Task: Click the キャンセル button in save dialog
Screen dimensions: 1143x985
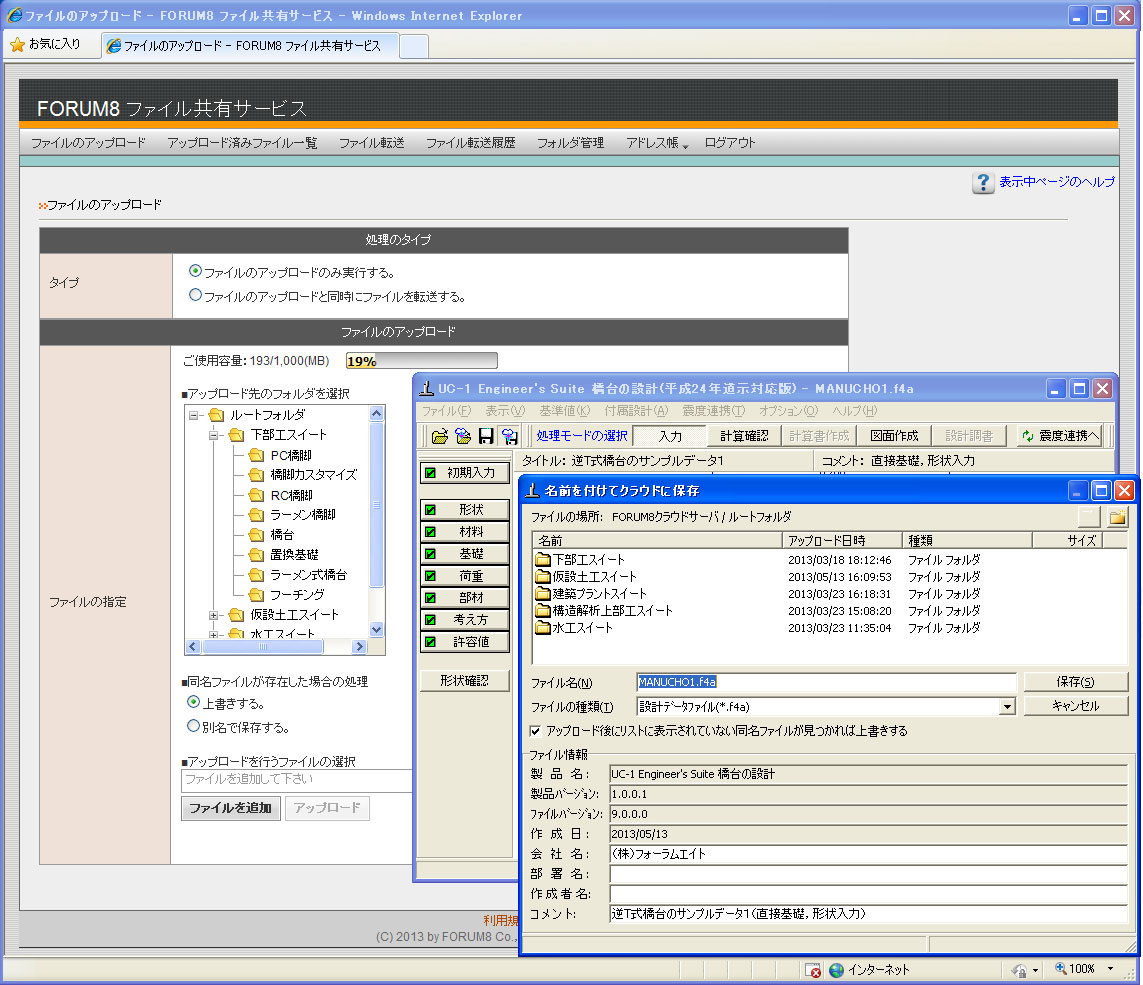Action: coord(1075,706)
